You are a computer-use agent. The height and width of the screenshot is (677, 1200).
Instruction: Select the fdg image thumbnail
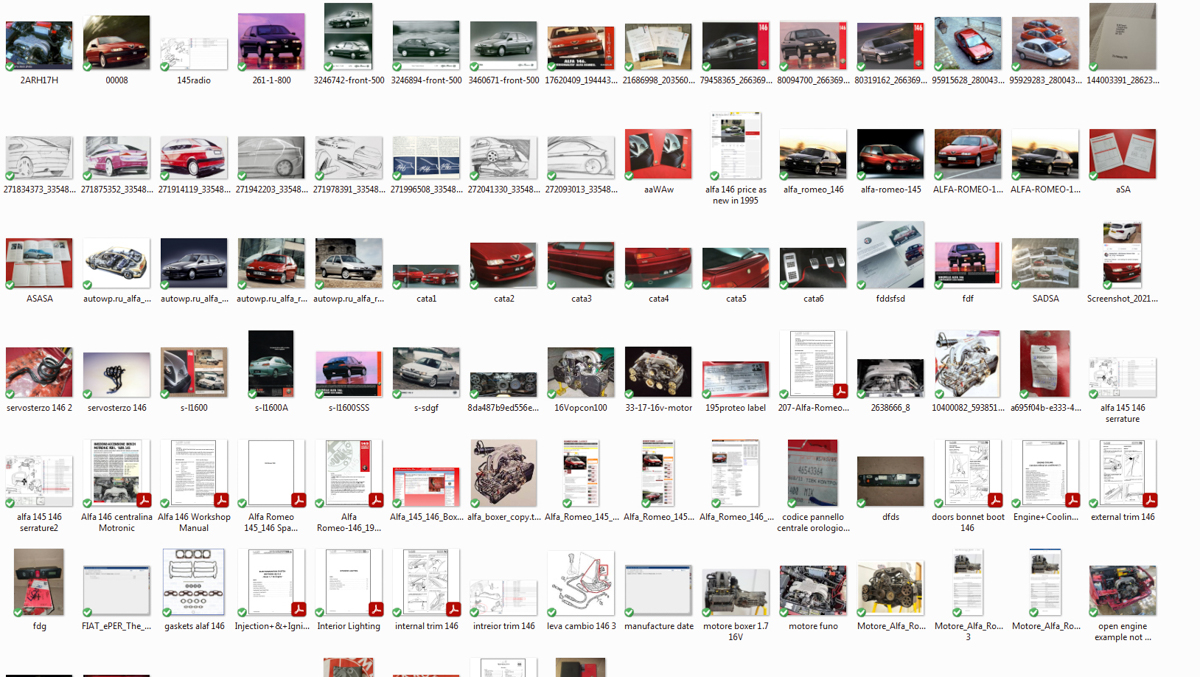coord(39,583)
